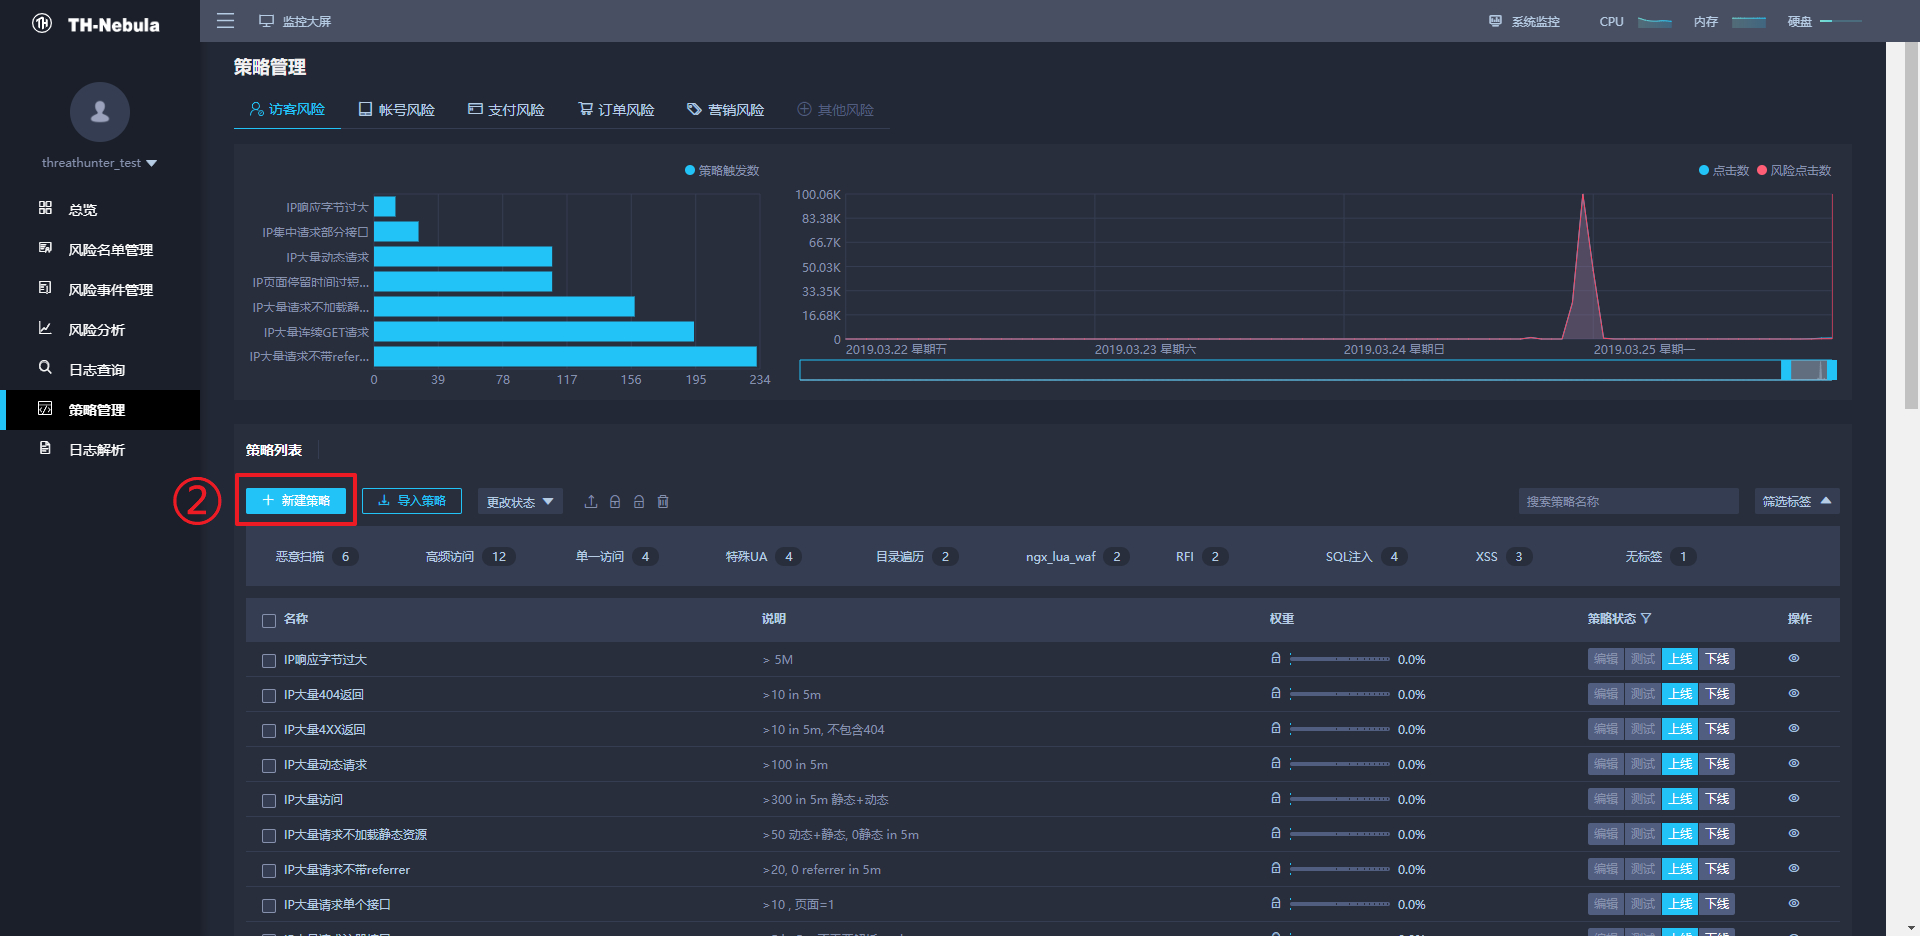View IP大量404返回 via its eye icon
Image resolution: width=1920 pixels, height=936 pixels.
pos(1794,693)
